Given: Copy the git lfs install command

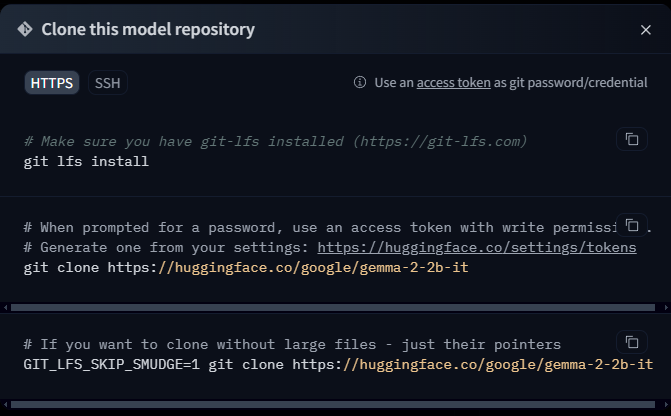Looking at the screenshot, I should (632, 139).
